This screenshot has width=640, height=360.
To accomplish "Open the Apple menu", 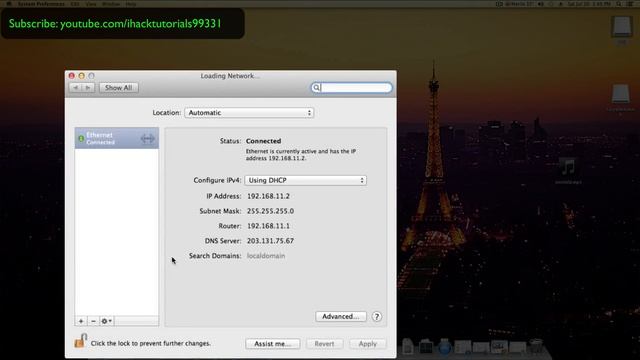I will (9, 4).
